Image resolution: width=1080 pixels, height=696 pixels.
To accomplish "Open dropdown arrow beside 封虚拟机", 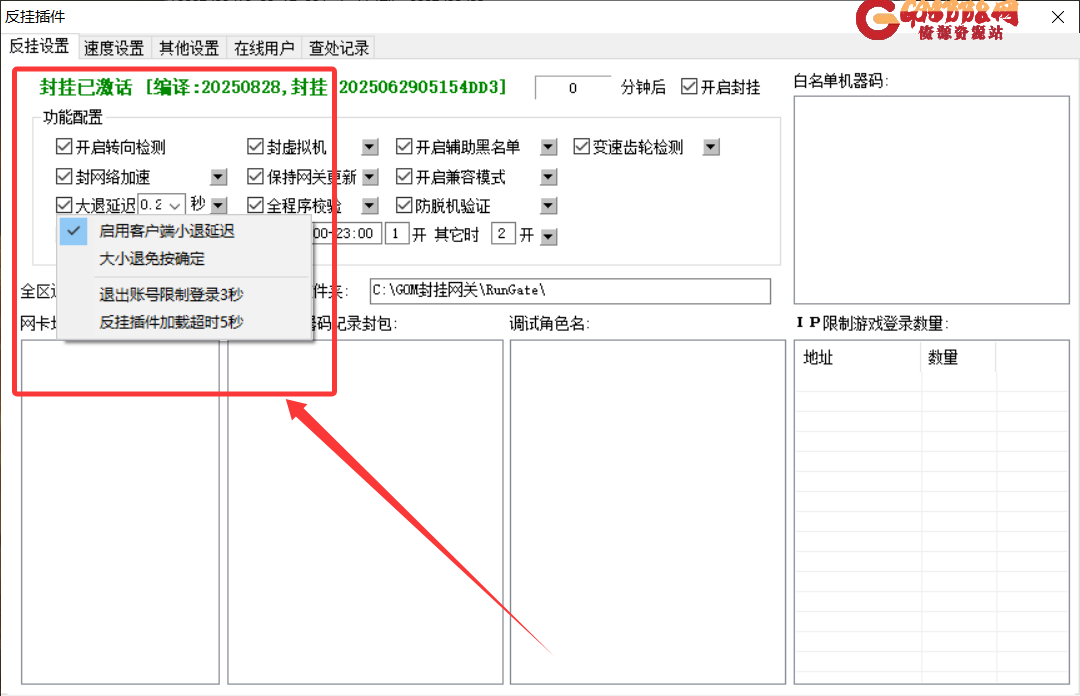I will click(370, 148).
